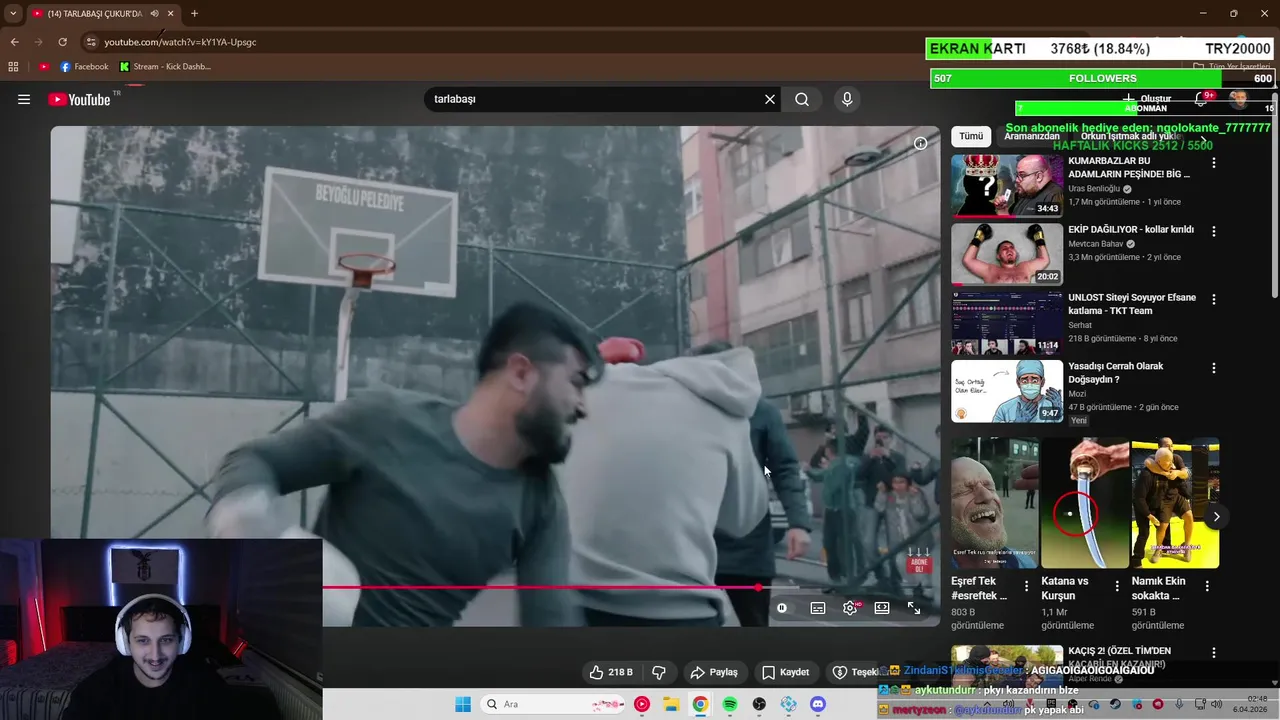Viewport: 1280px width, 720px height.
Task: Seek using the red video progress bar
Action: click(540, 587)
